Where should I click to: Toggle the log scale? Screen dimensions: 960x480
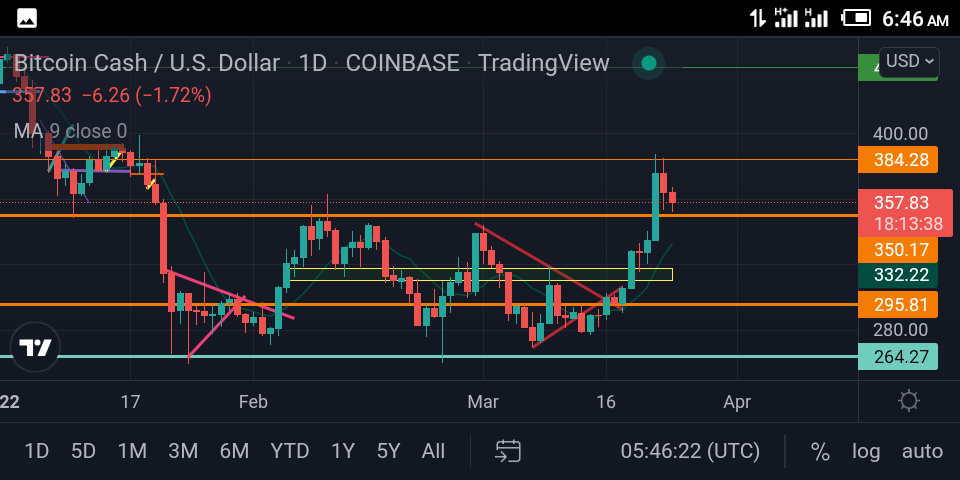click(x=866, y=452)
